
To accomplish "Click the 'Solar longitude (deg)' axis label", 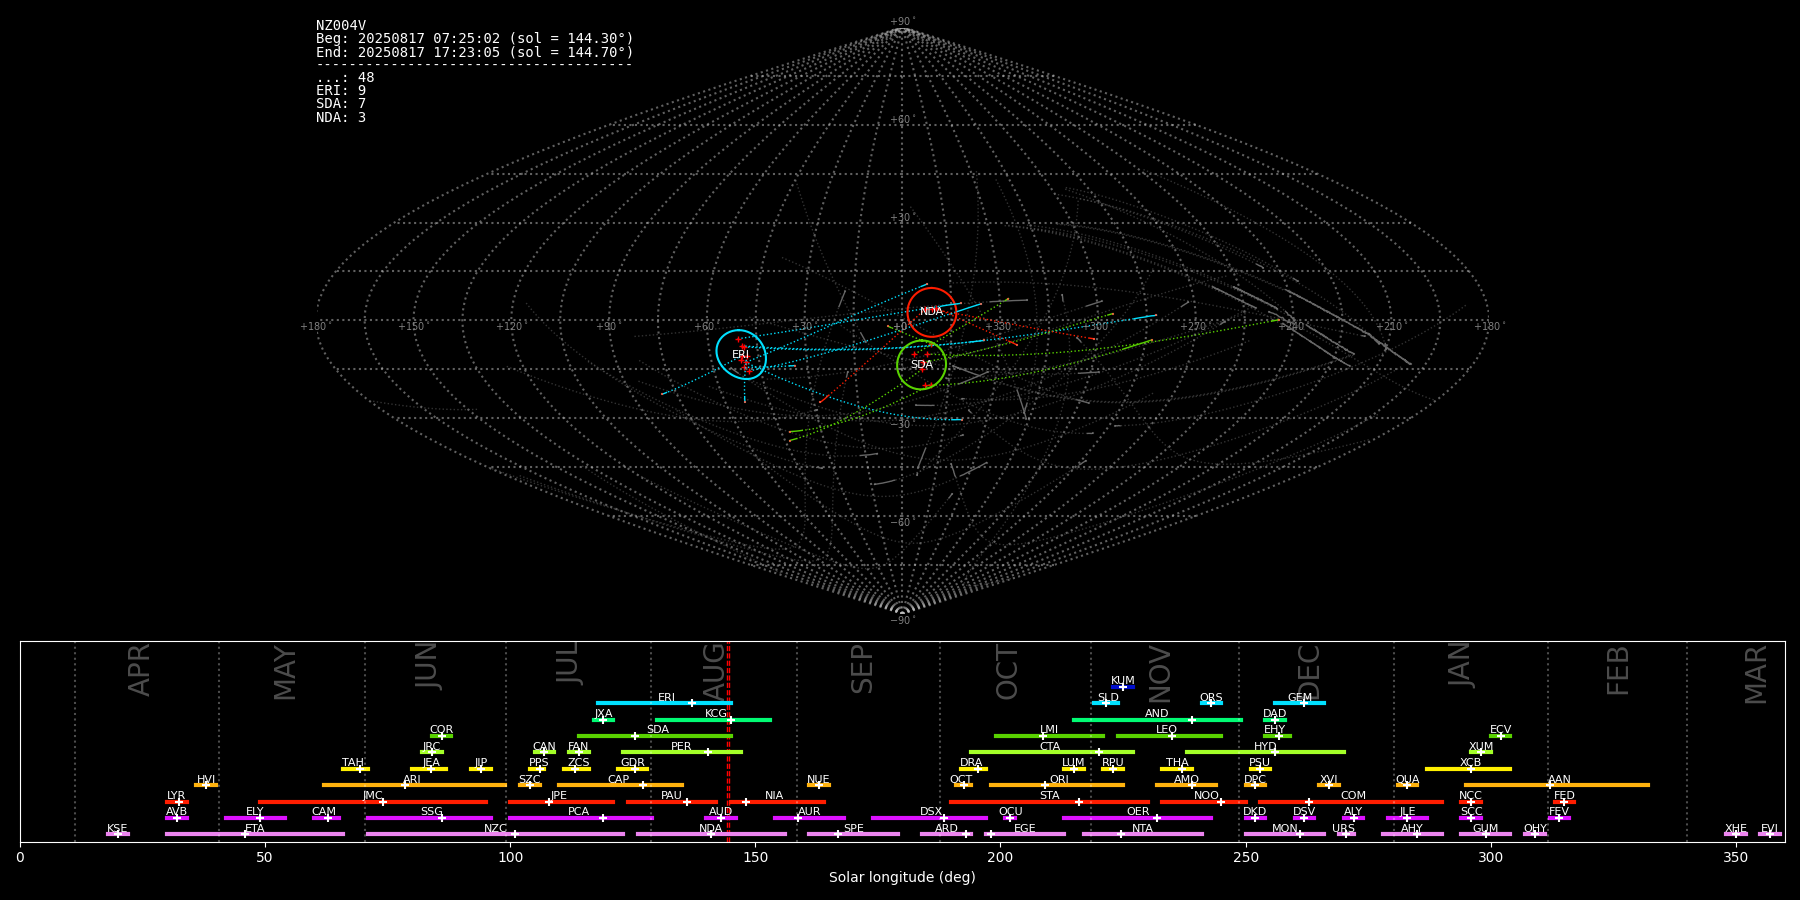I will pos(902,877).
